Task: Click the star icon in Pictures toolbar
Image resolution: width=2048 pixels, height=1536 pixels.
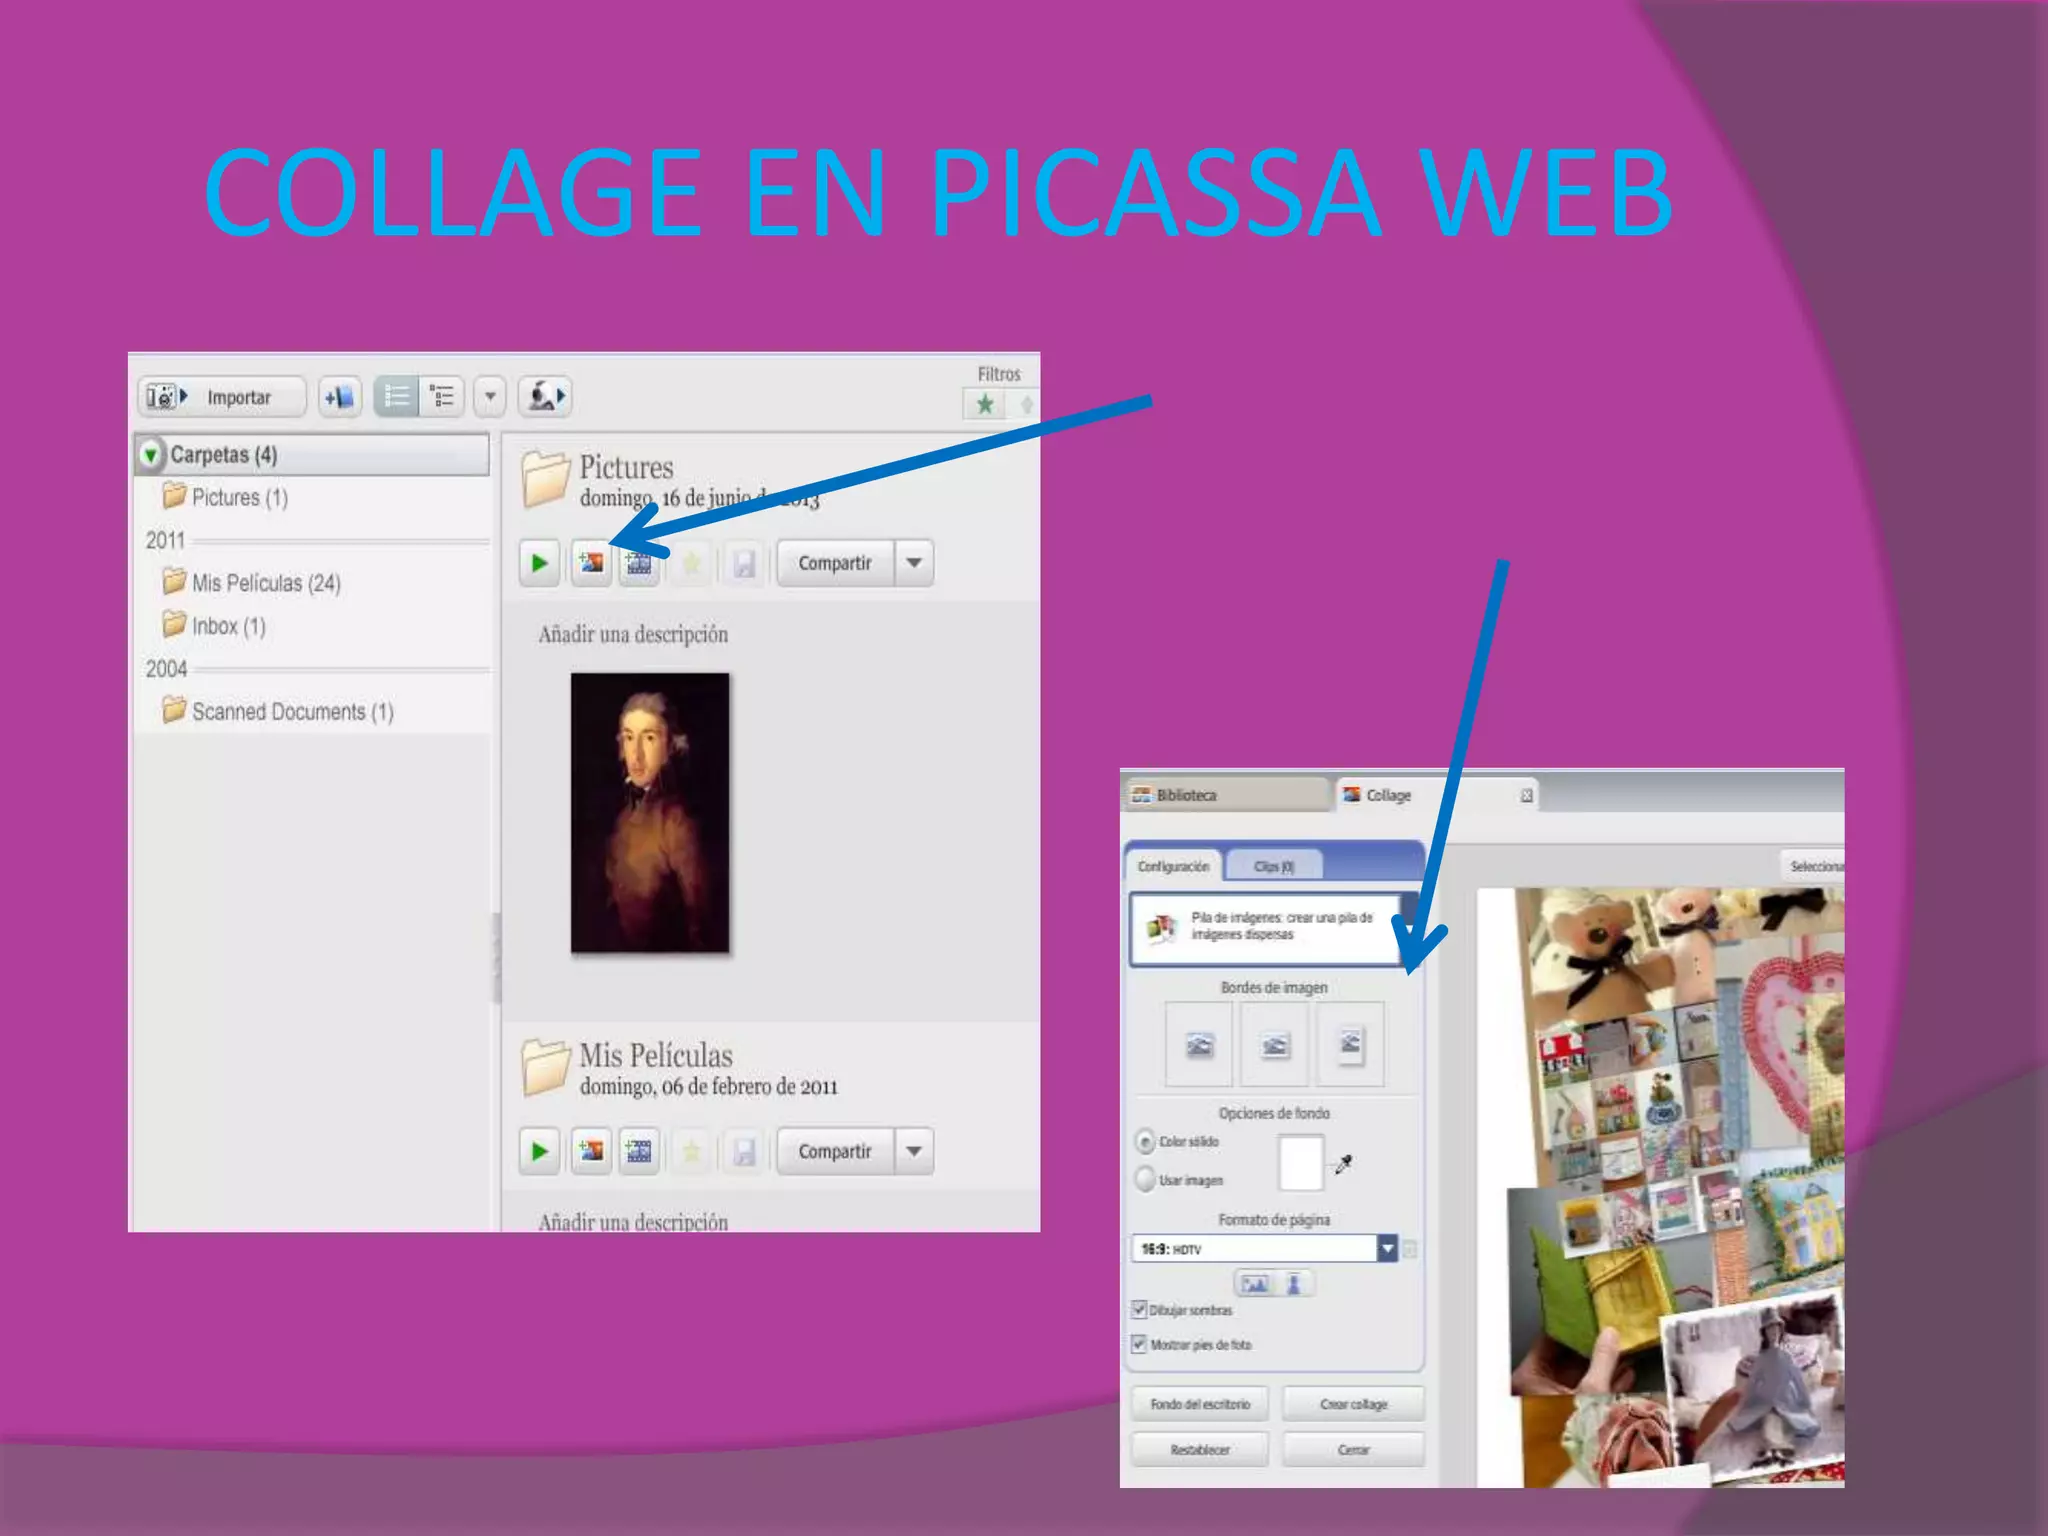Action: 691,563
